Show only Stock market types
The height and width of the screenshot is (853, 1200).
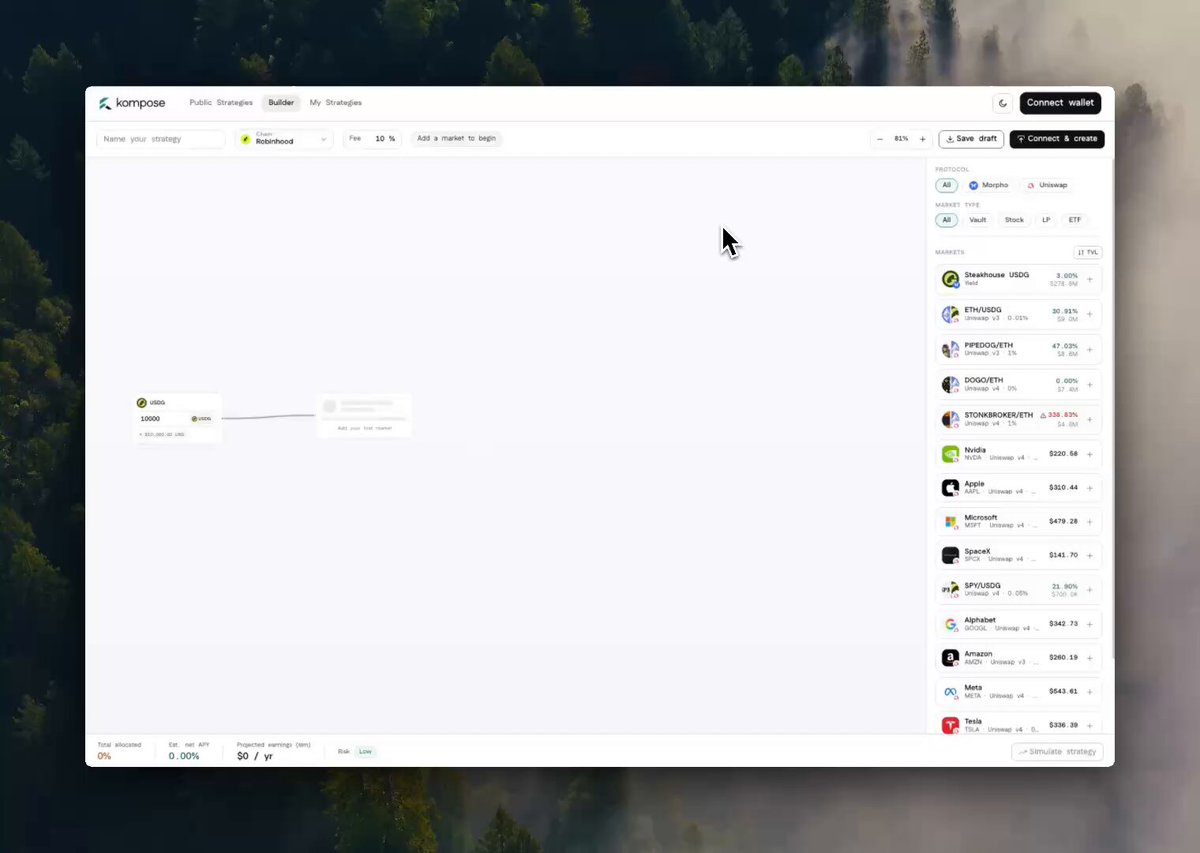pyautogui.click(x=1014, y=220)
